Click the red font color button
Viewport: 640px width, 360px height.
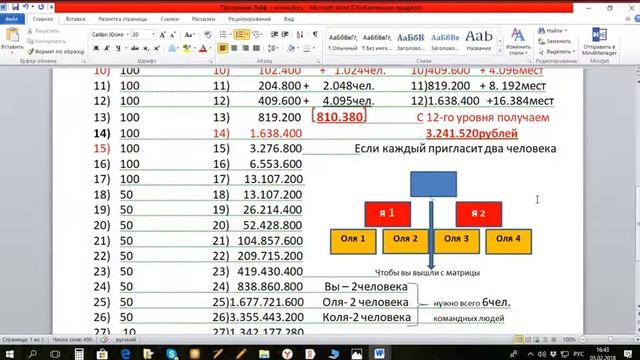point(203,49)
